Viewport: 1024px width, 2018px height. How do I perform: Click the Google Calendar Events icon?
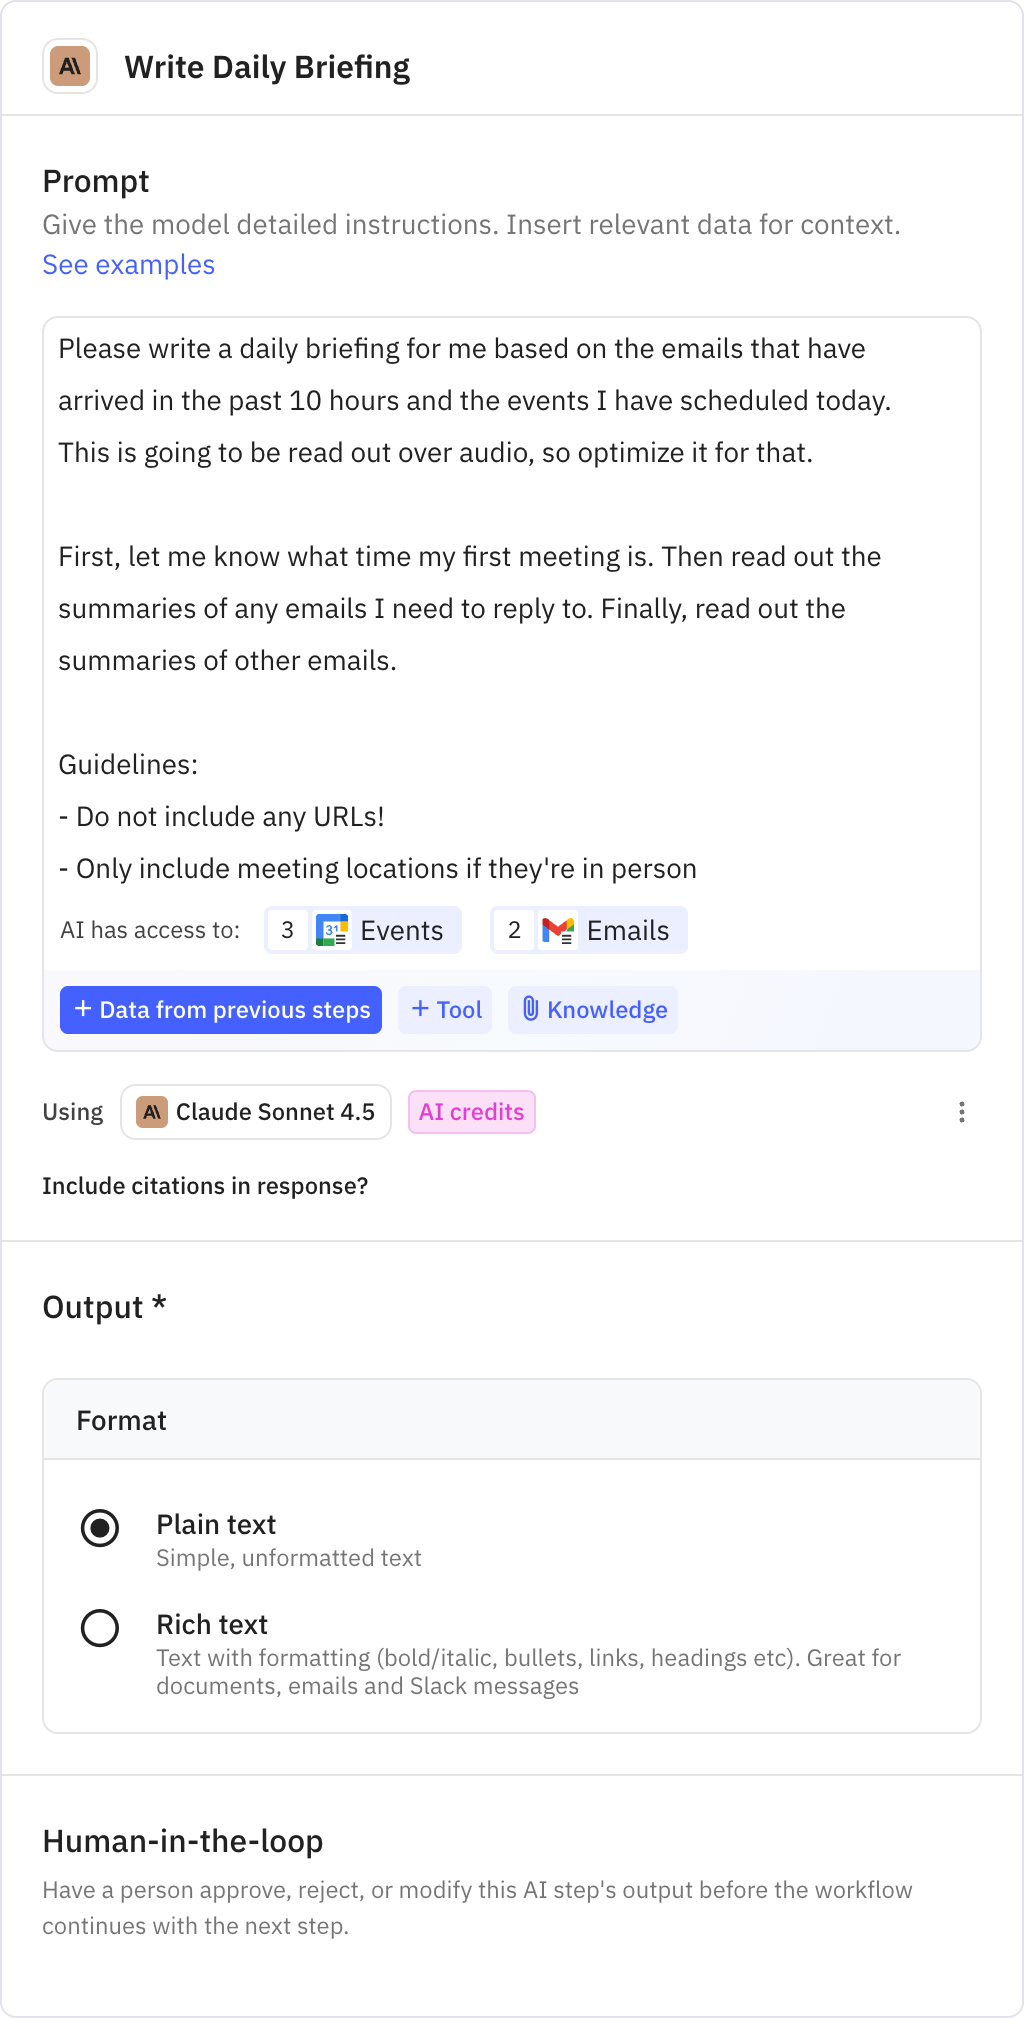(332, 930)
